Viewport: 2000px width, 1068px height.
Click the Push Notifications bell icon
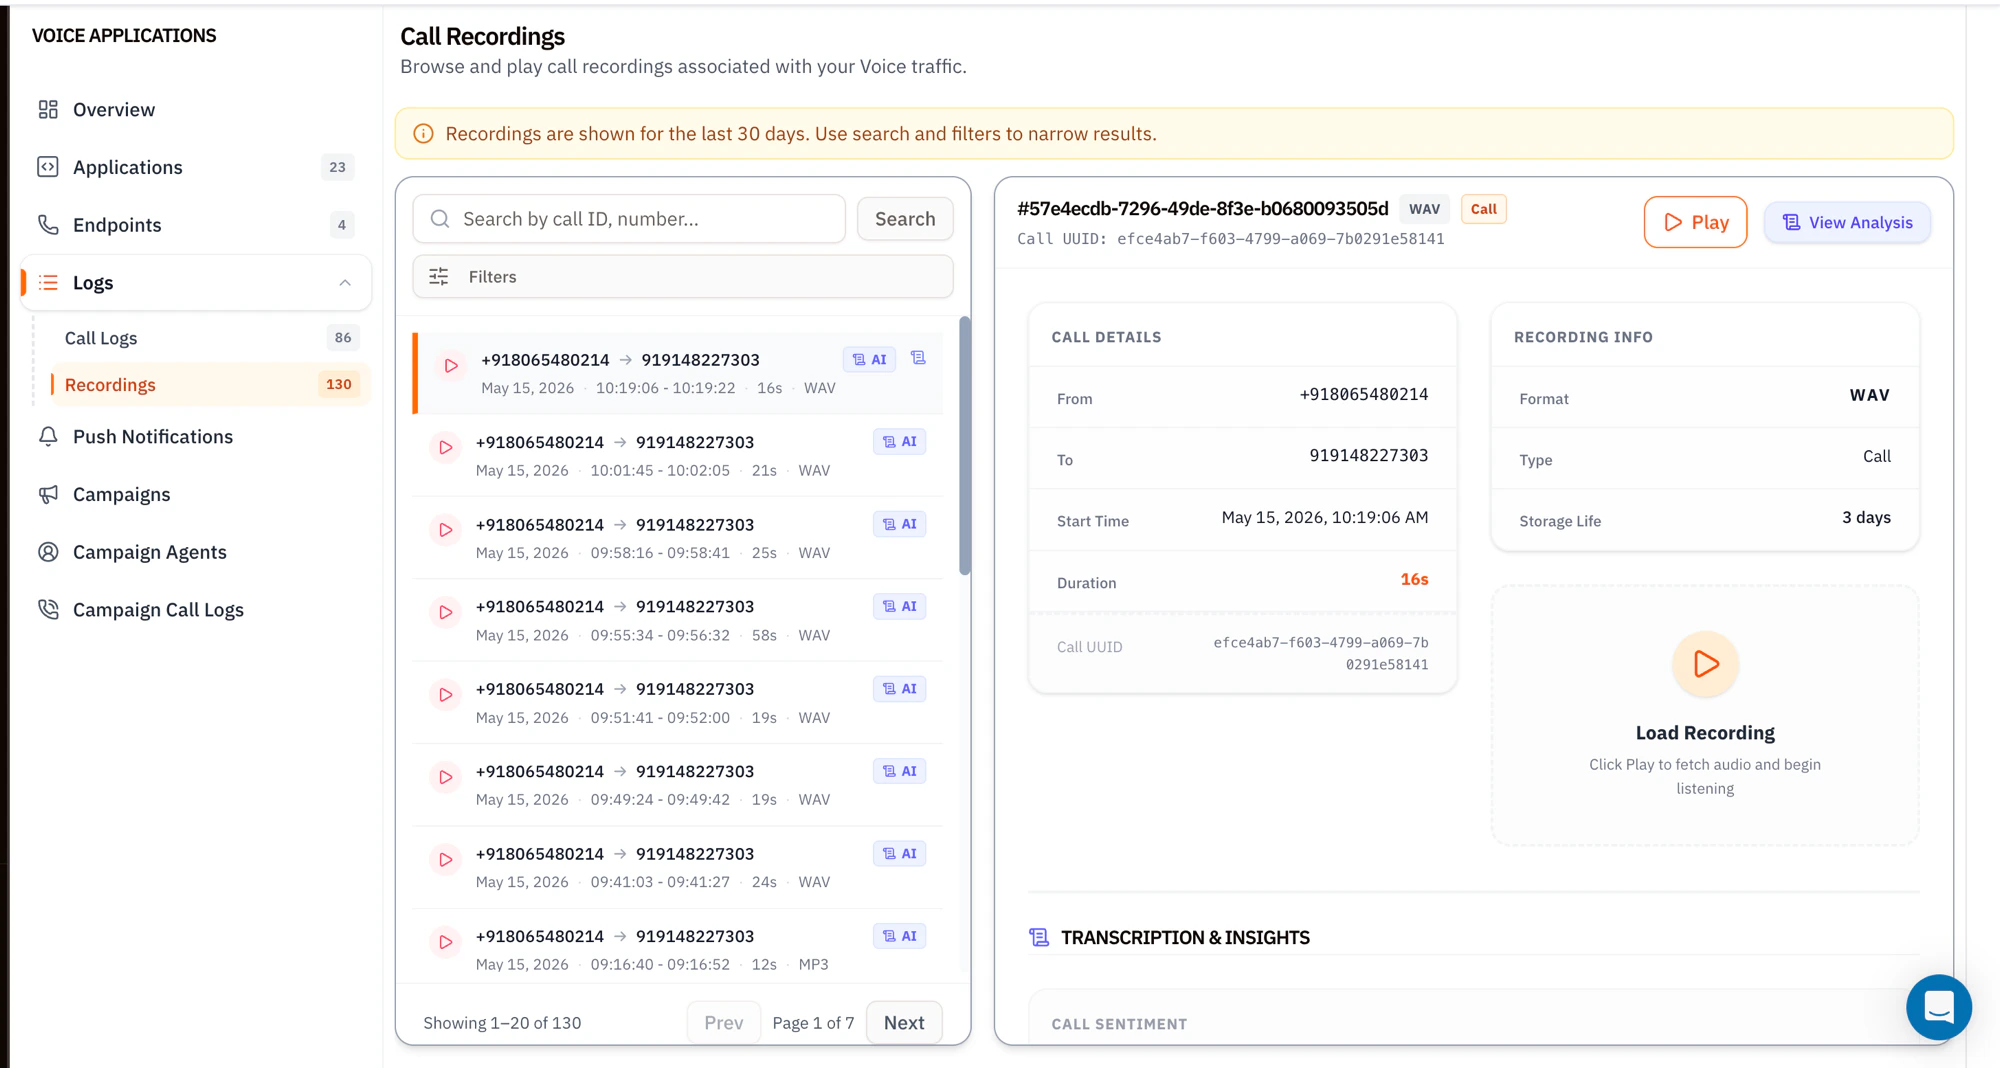tap(48, 437)
